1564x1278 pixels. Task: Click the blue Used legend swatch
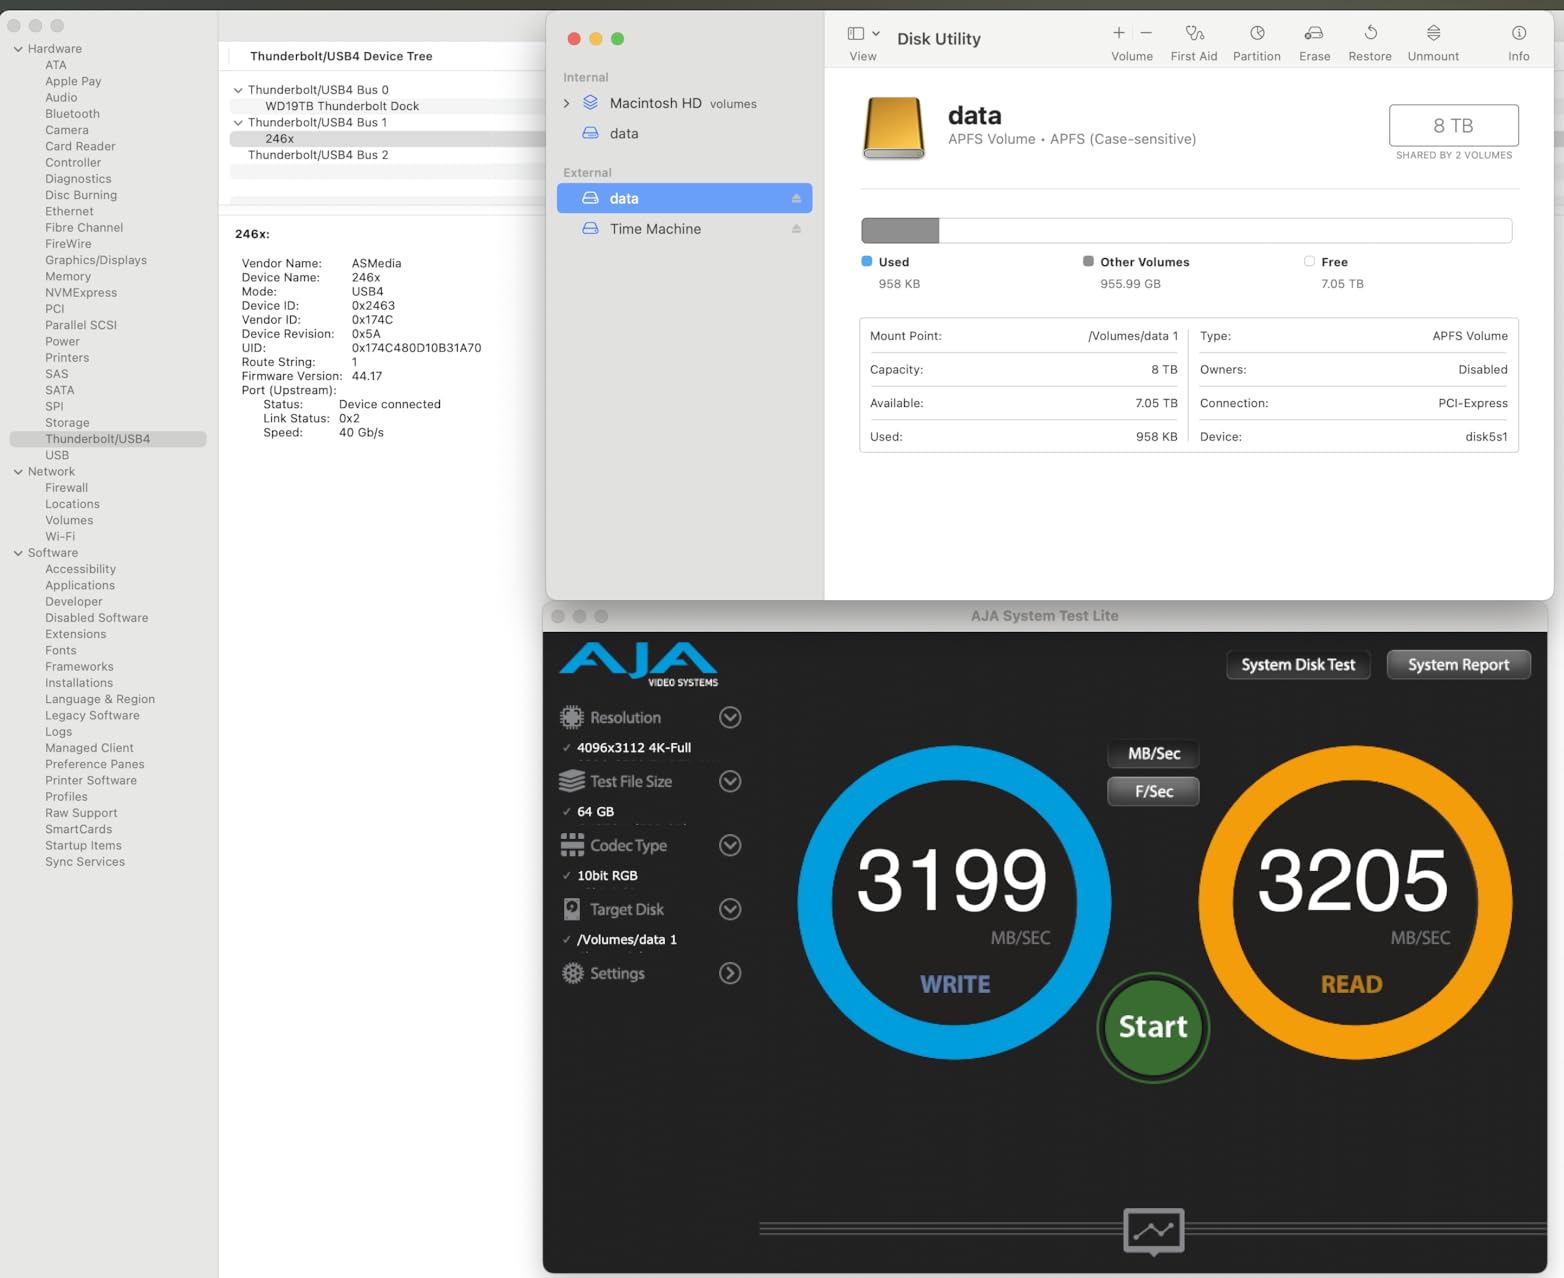click(867, 261)
